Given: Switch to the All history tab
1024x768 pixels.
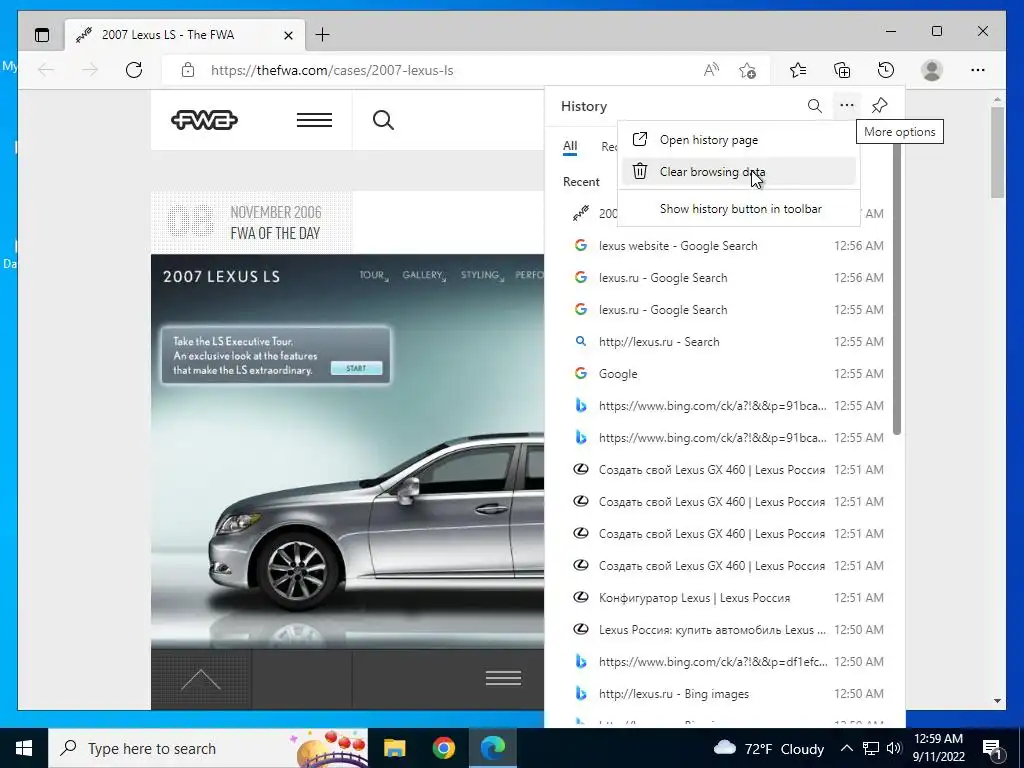Looking at the screenshot, I should (570, 146).
